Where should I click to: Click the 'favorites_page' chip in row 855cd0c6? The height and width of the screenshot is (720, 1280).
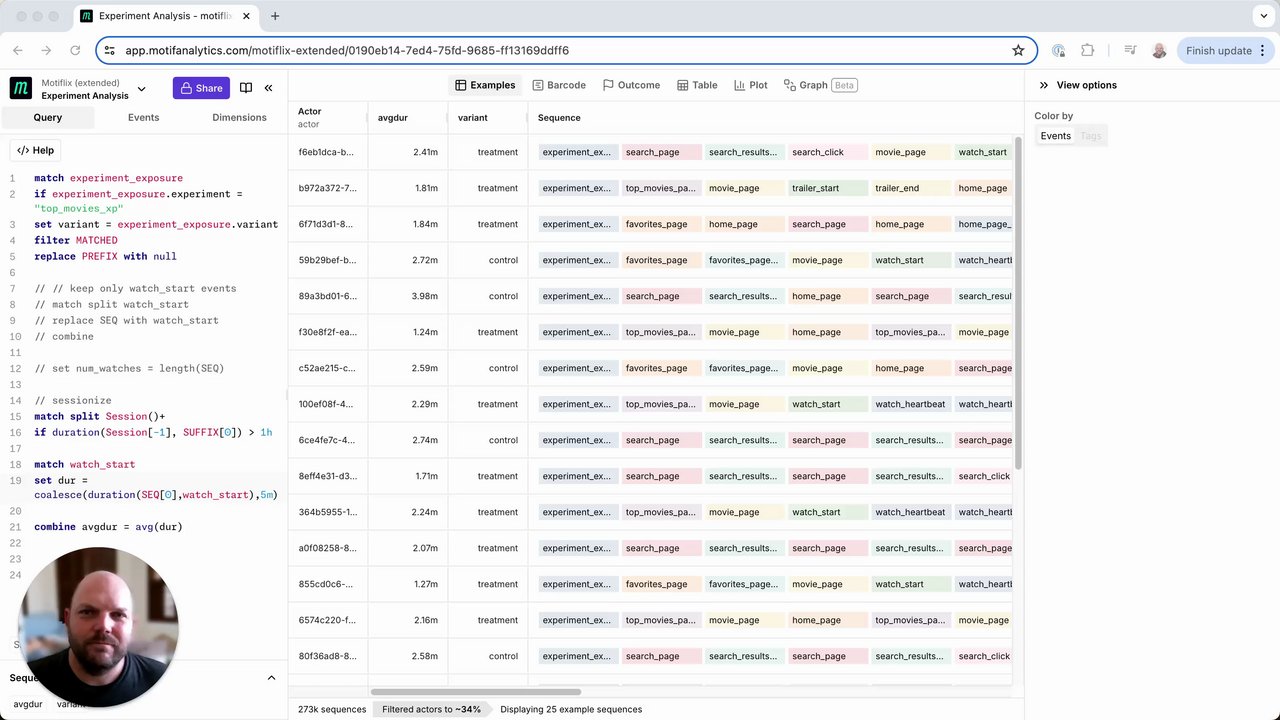(x=660, y=584)
